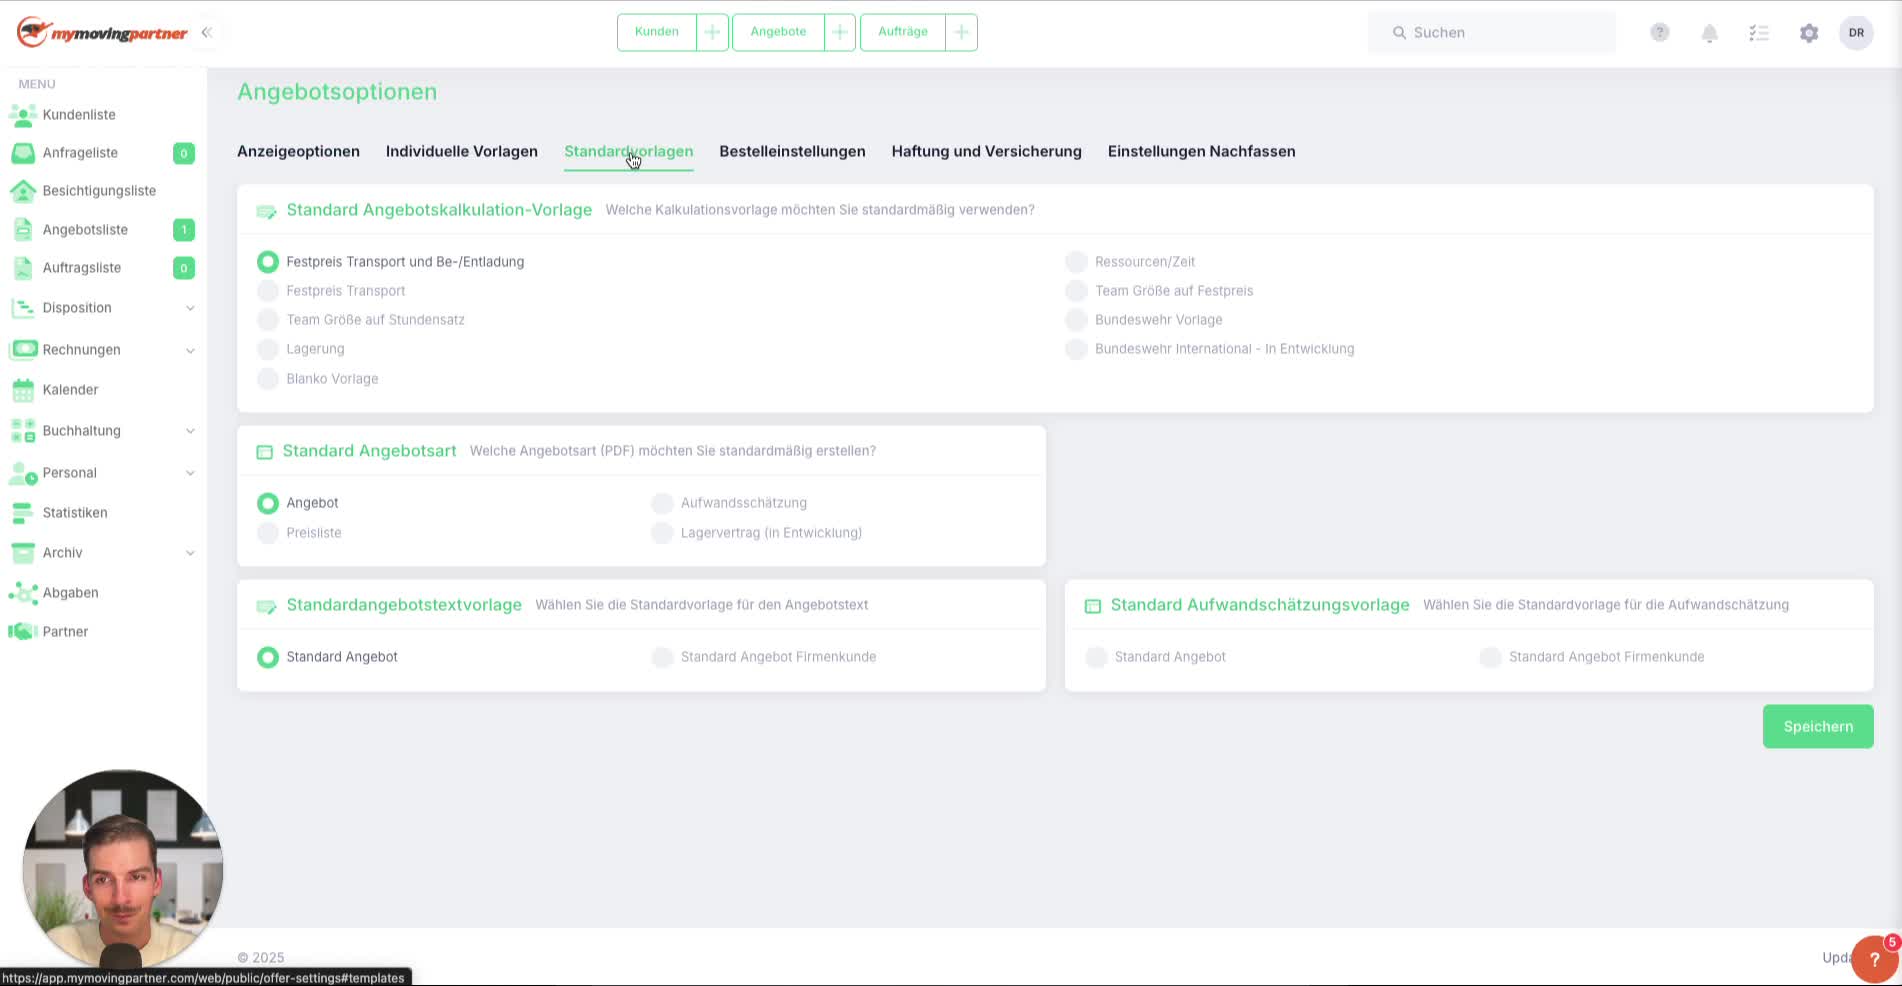
Task: Click the plus next to Kunden
Action: pos(712,32)
